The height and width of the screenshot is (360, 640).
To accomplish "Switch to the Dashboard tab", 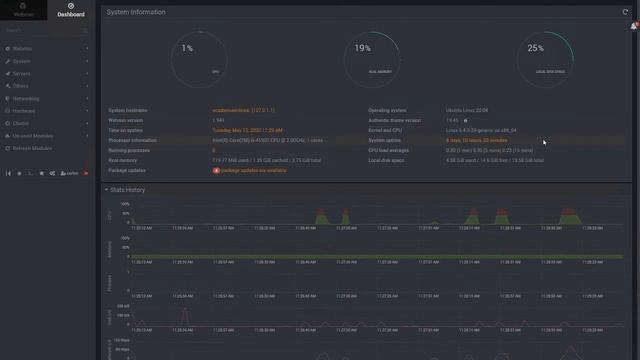I will [x=71, y=10].
